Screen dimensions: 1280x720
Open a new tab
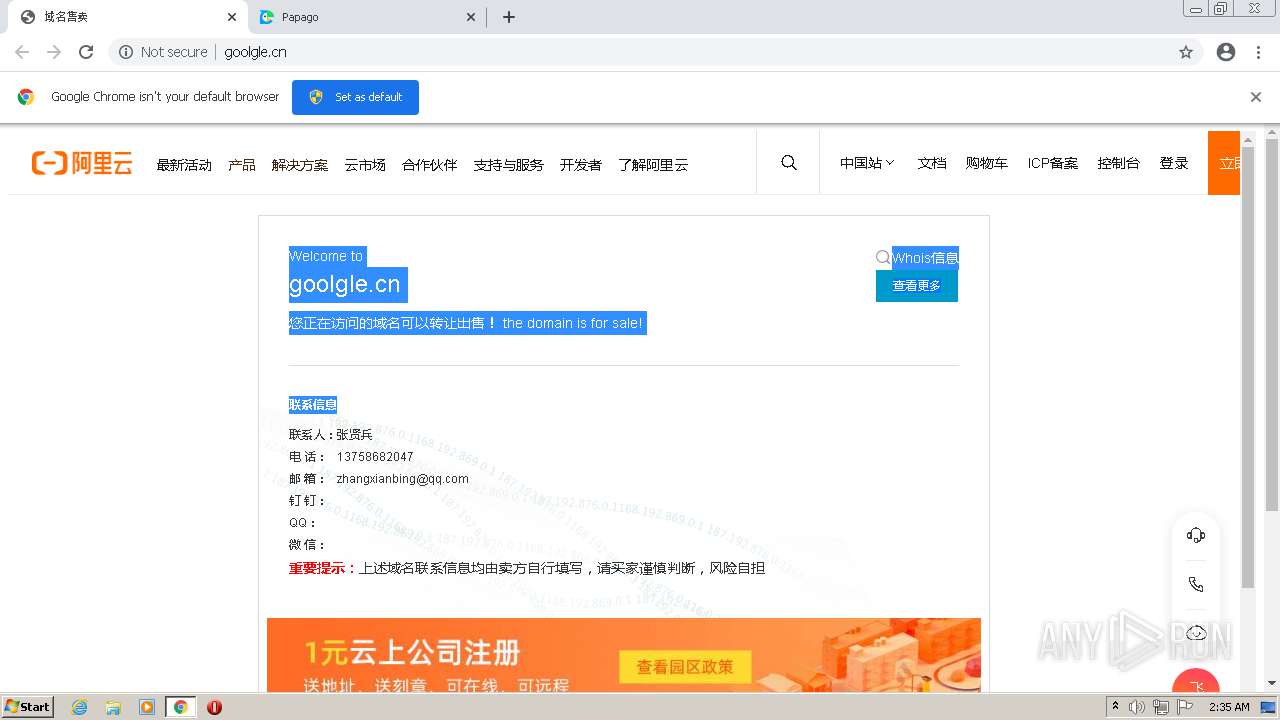pos(509,17)
